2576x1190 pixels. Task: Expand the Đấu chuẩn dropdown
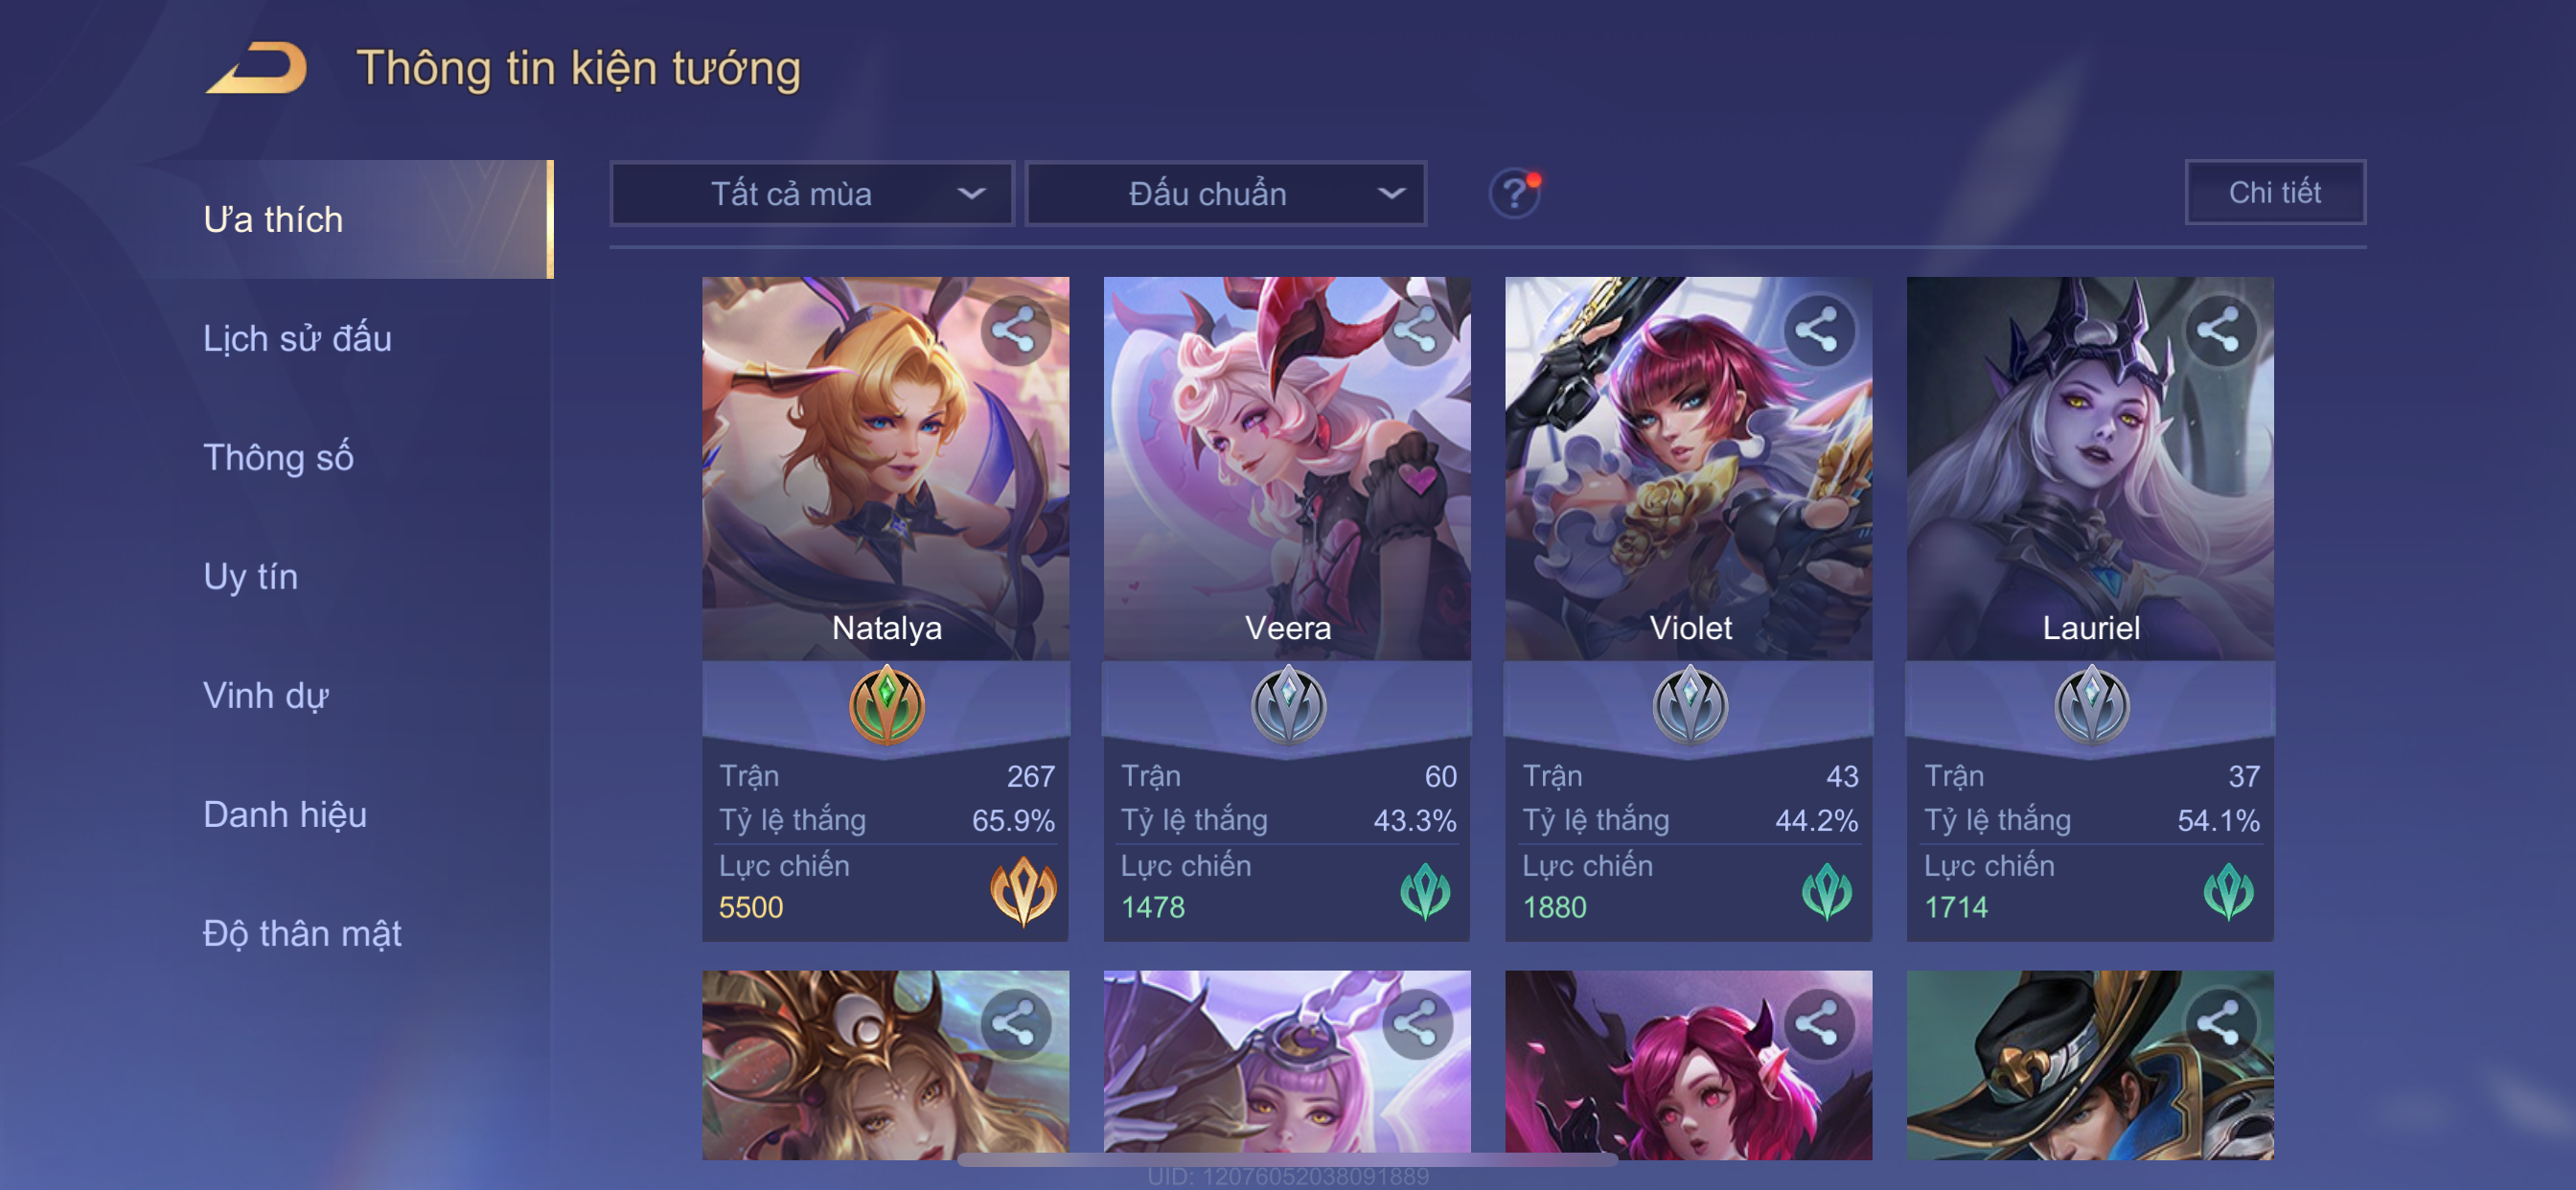(x=1226, y=193)
